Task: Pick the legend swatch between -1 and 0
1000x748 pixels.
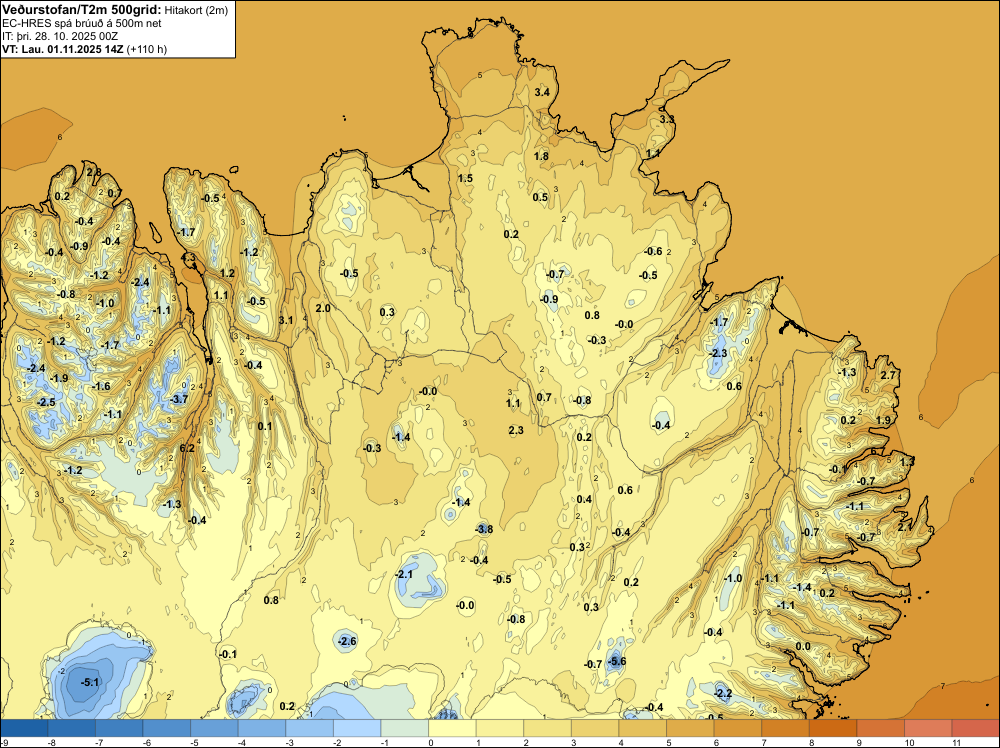Action: pyautogui.click(x=405, y=728)
